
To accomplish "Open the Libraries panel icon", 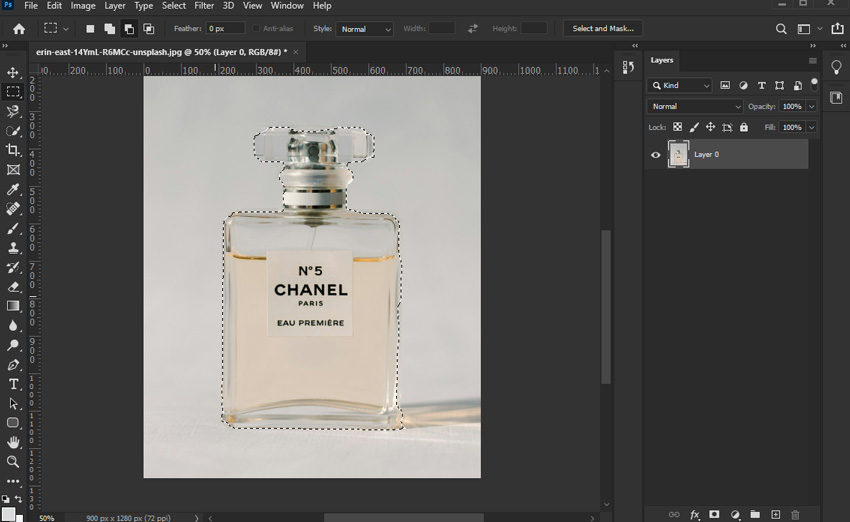I will coord(836,98).
